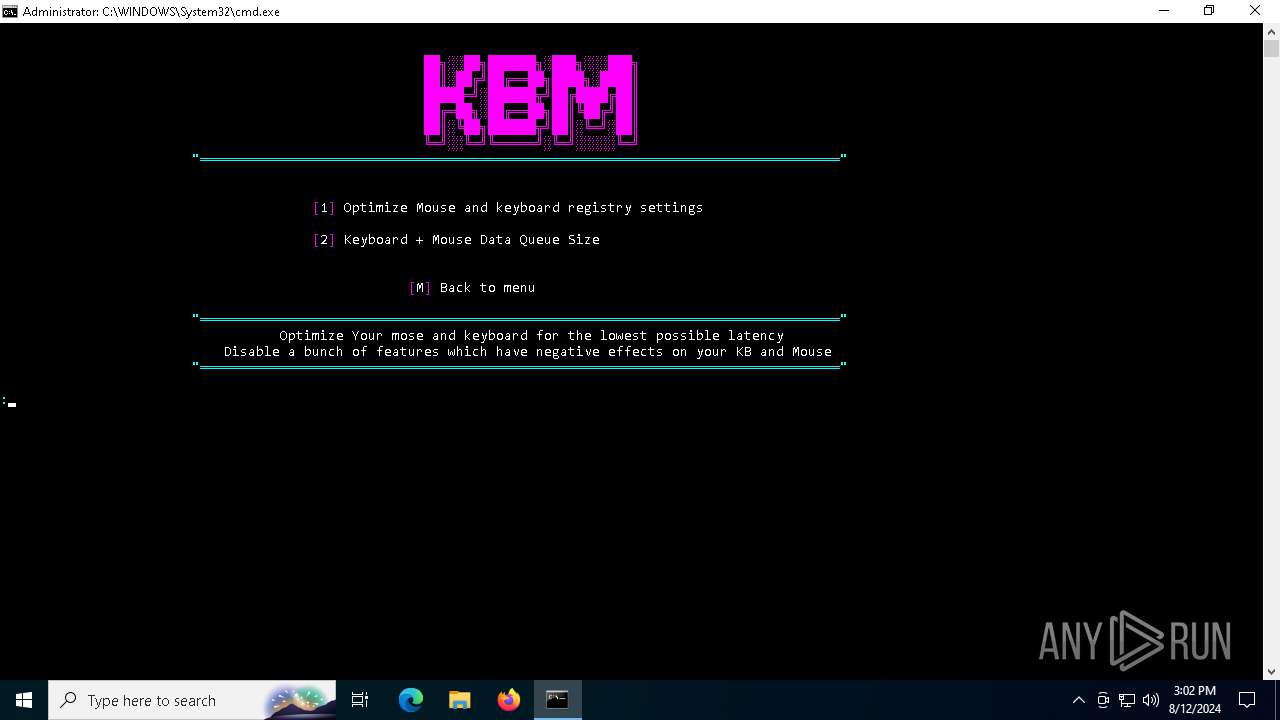The image size is (1280, 720).
Task: Open Task View on the taskbar
Action: (x=360, y=700)
